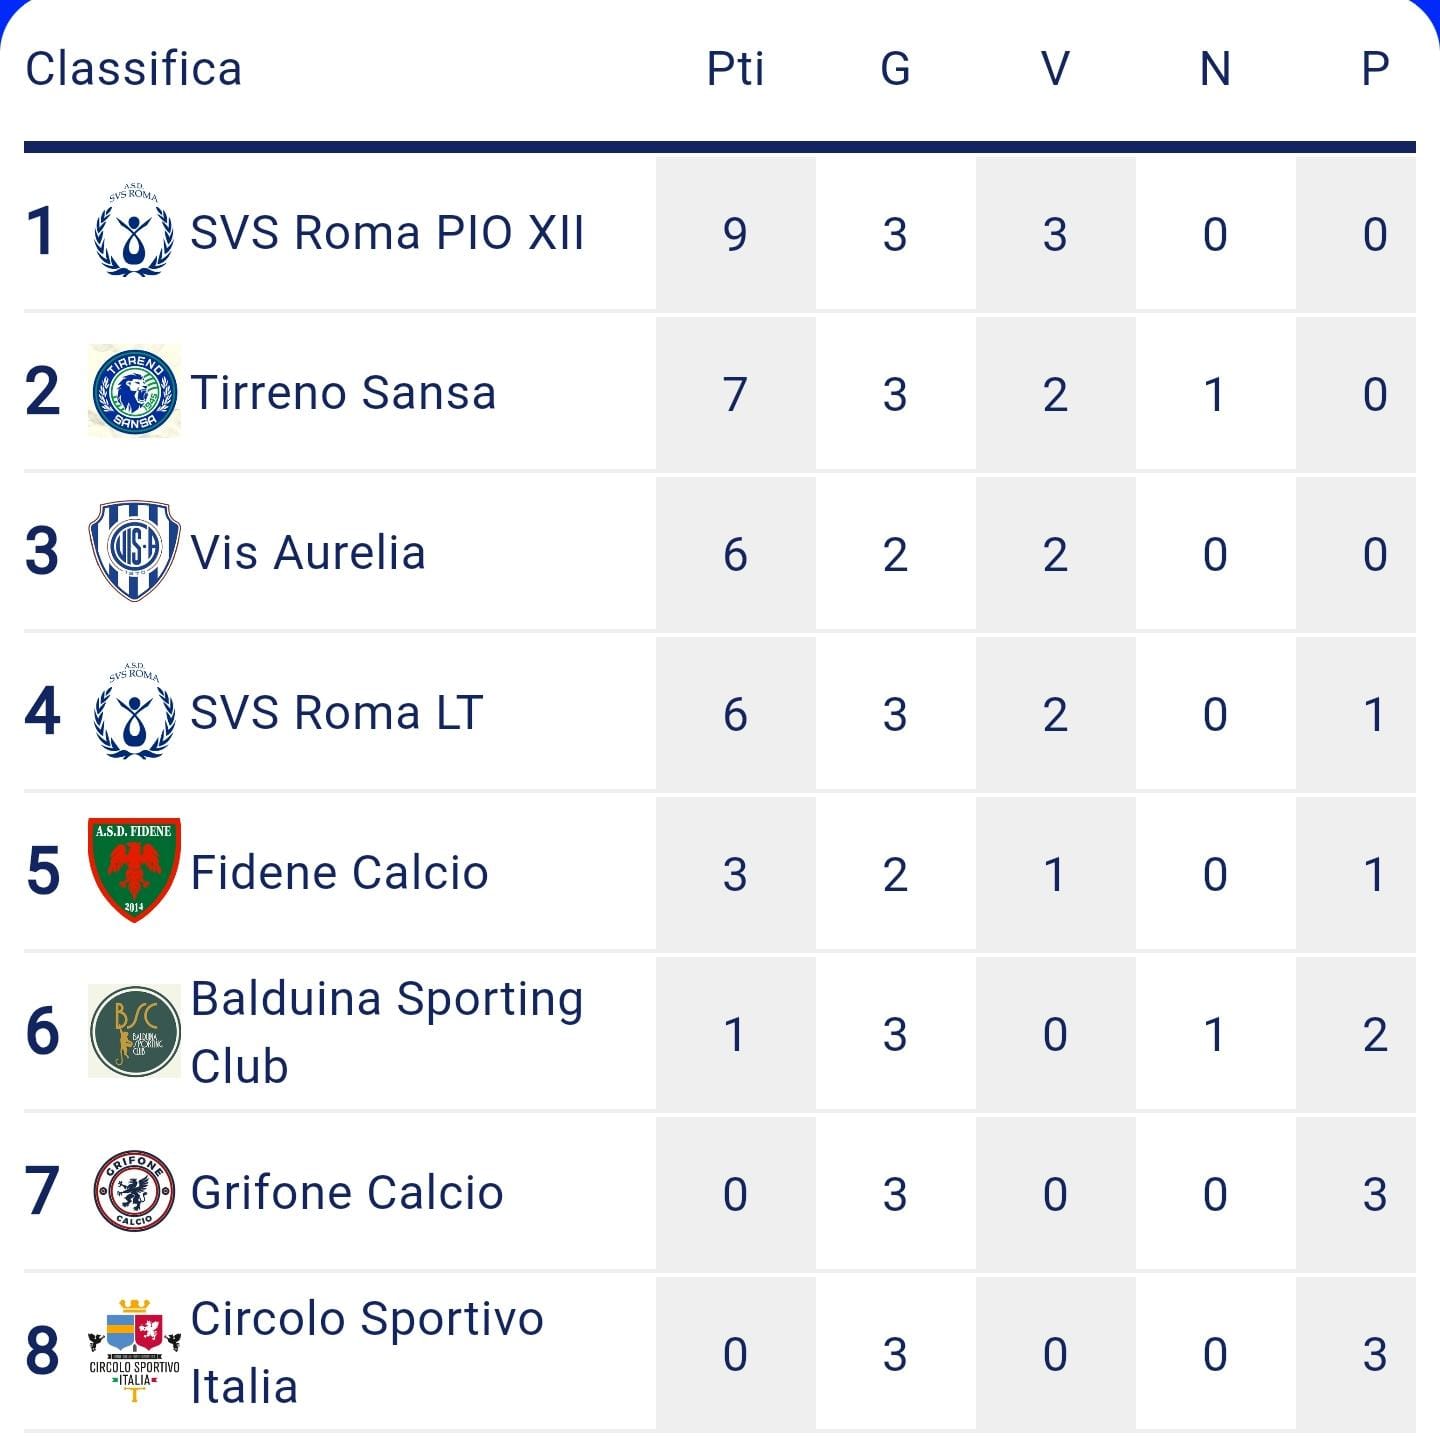
Task: Click the SVS Roma LT crest
Action: 134,711
